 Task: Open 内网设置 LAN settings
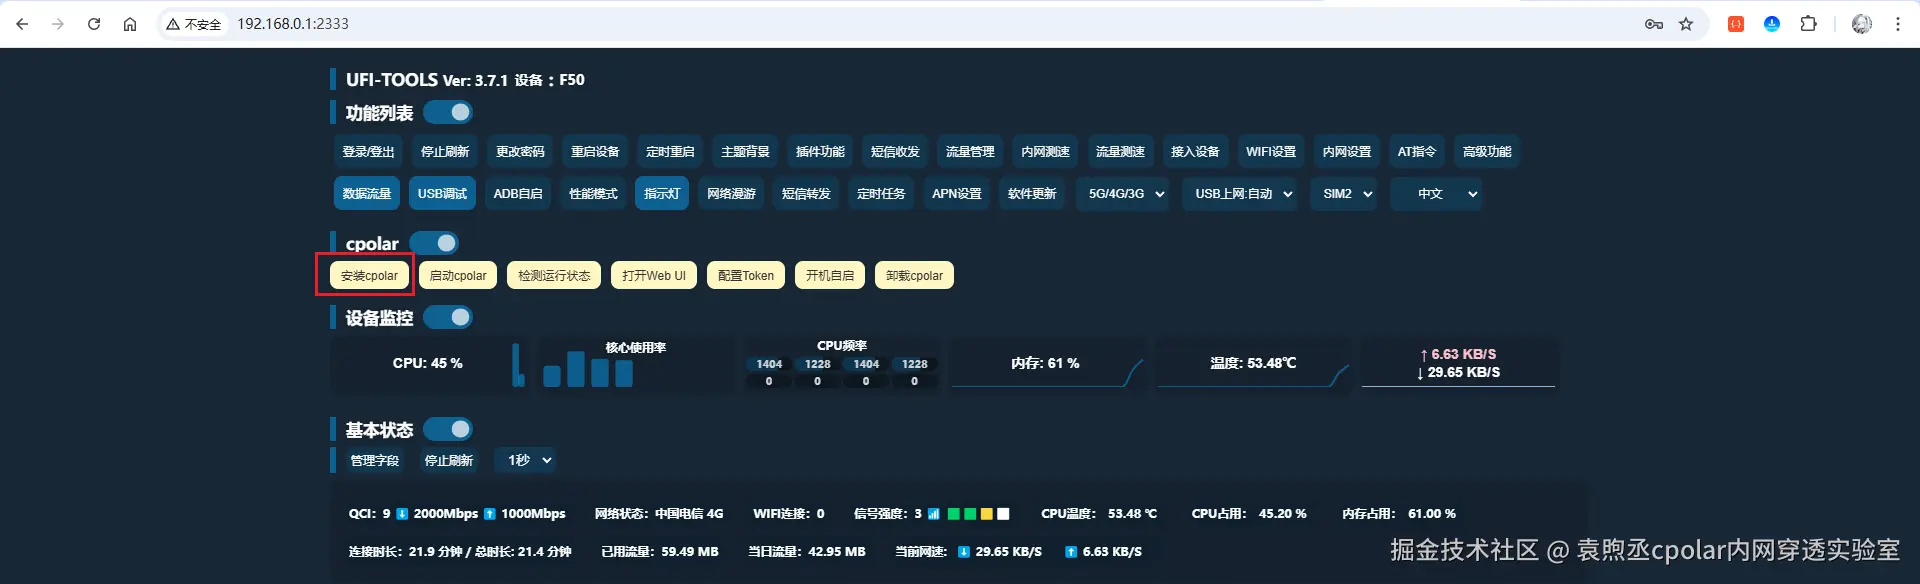pos(1347,151)
